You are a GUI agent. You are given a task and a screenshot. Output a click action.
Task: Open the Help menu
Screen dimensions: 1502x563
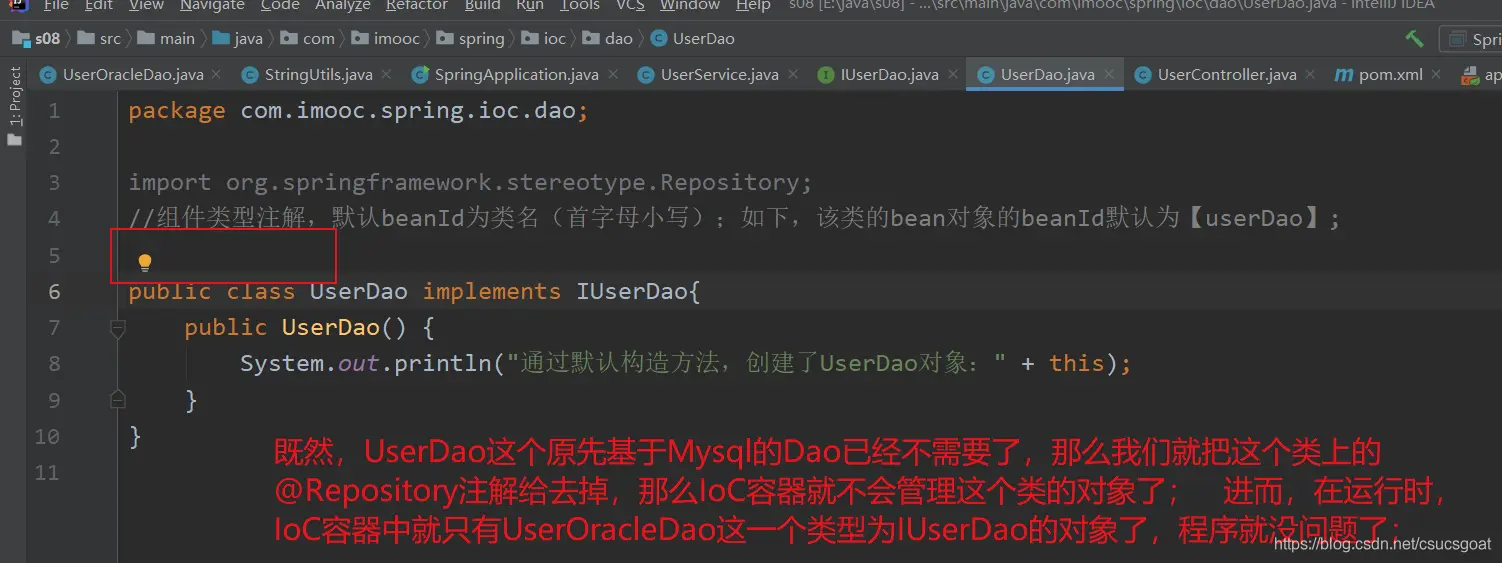coord(753,6)
